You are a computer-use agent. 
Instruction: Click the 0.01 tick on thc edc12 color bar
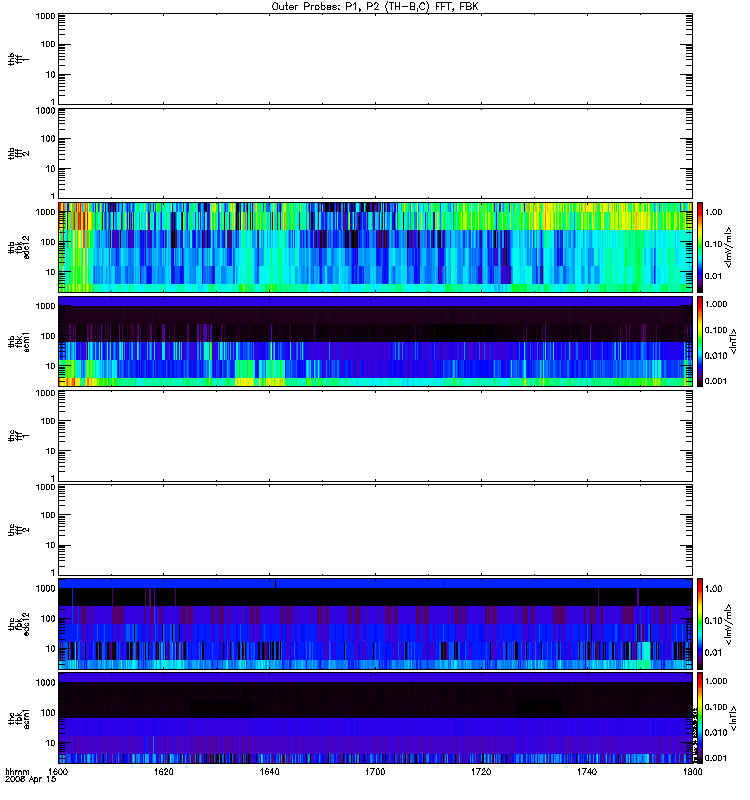click(714, 653)
